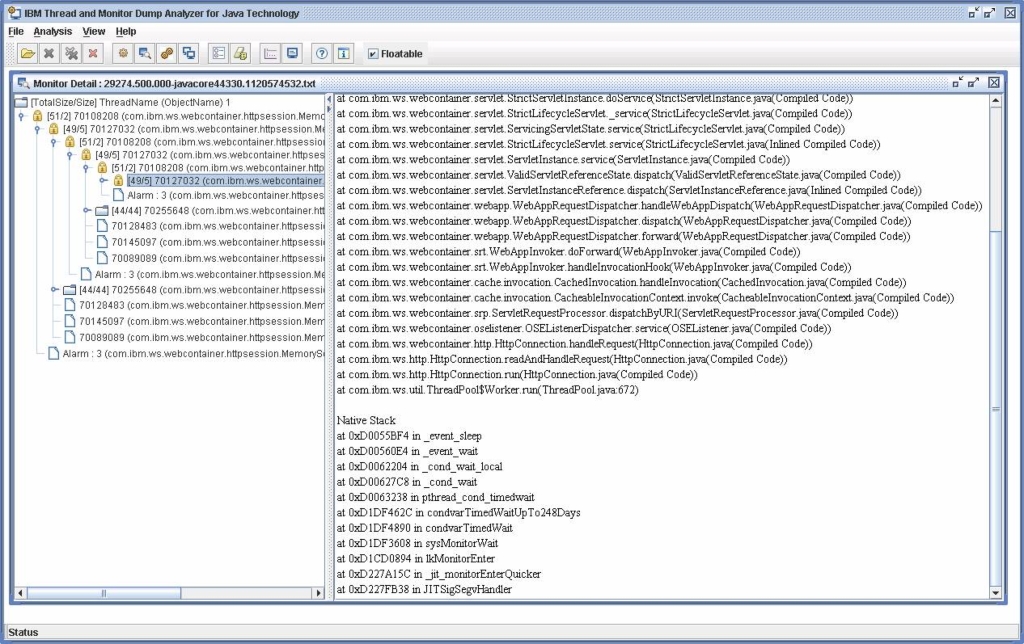Click the lock icon of the highlighted 70127032 row

pos(118,180)
